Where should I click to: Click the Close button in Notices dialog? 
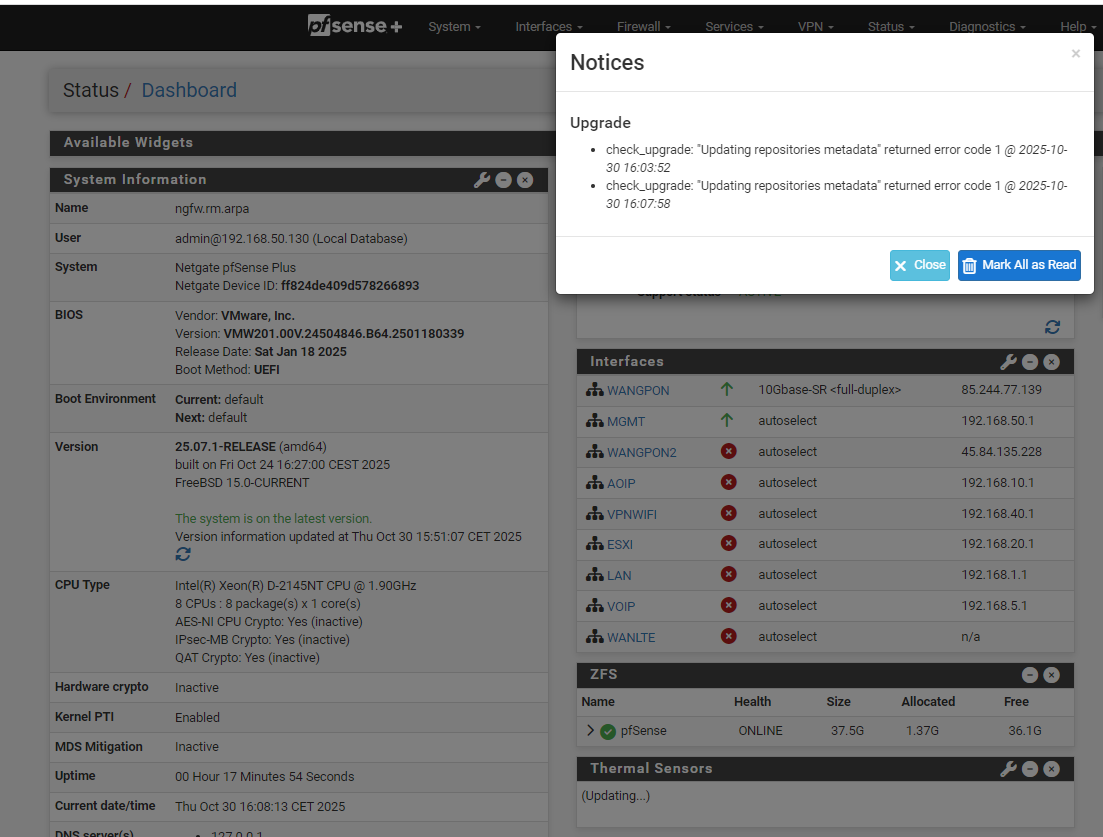(919, 265)
